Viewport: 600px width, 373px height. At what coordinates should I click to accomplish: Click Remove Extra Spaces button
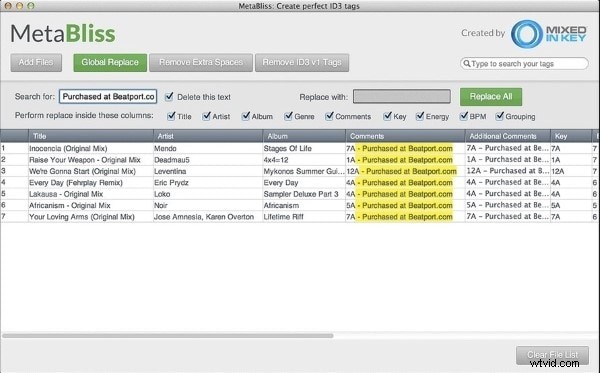(201, 62)
